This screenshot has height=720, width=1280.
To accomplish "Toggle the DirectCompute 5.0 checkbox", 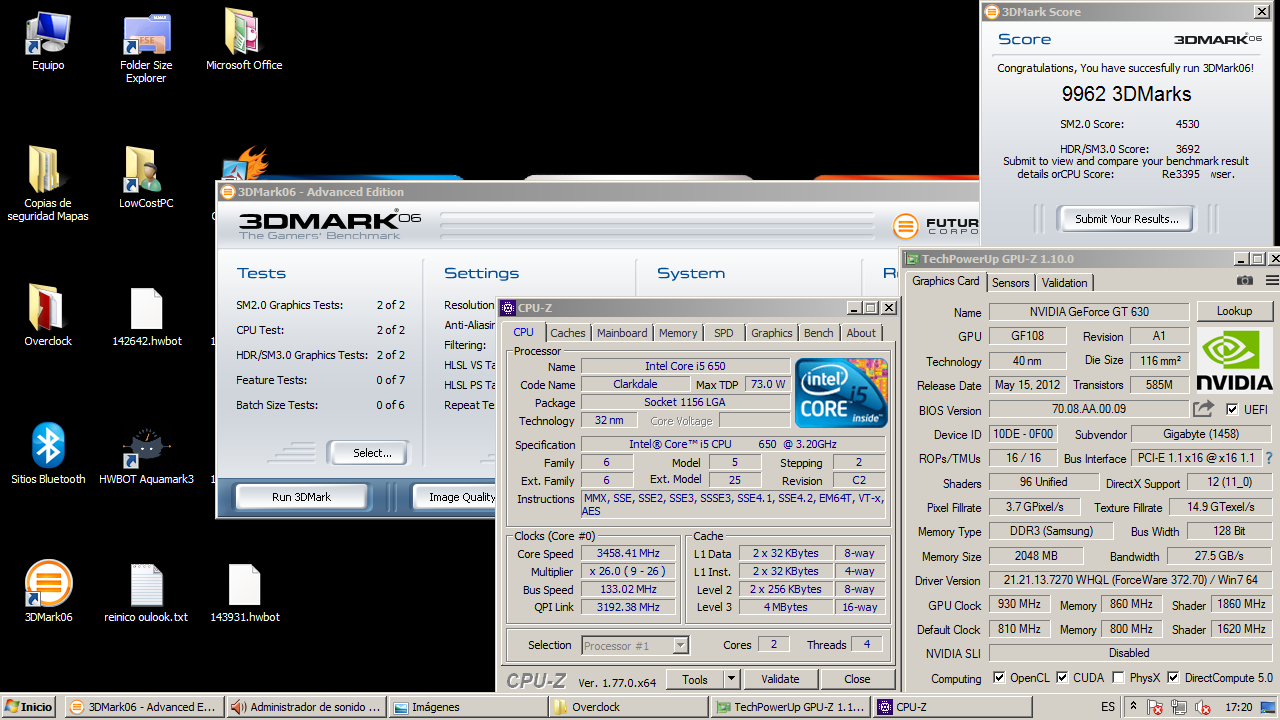I will pyautogui.click(x=1173, y=678).
